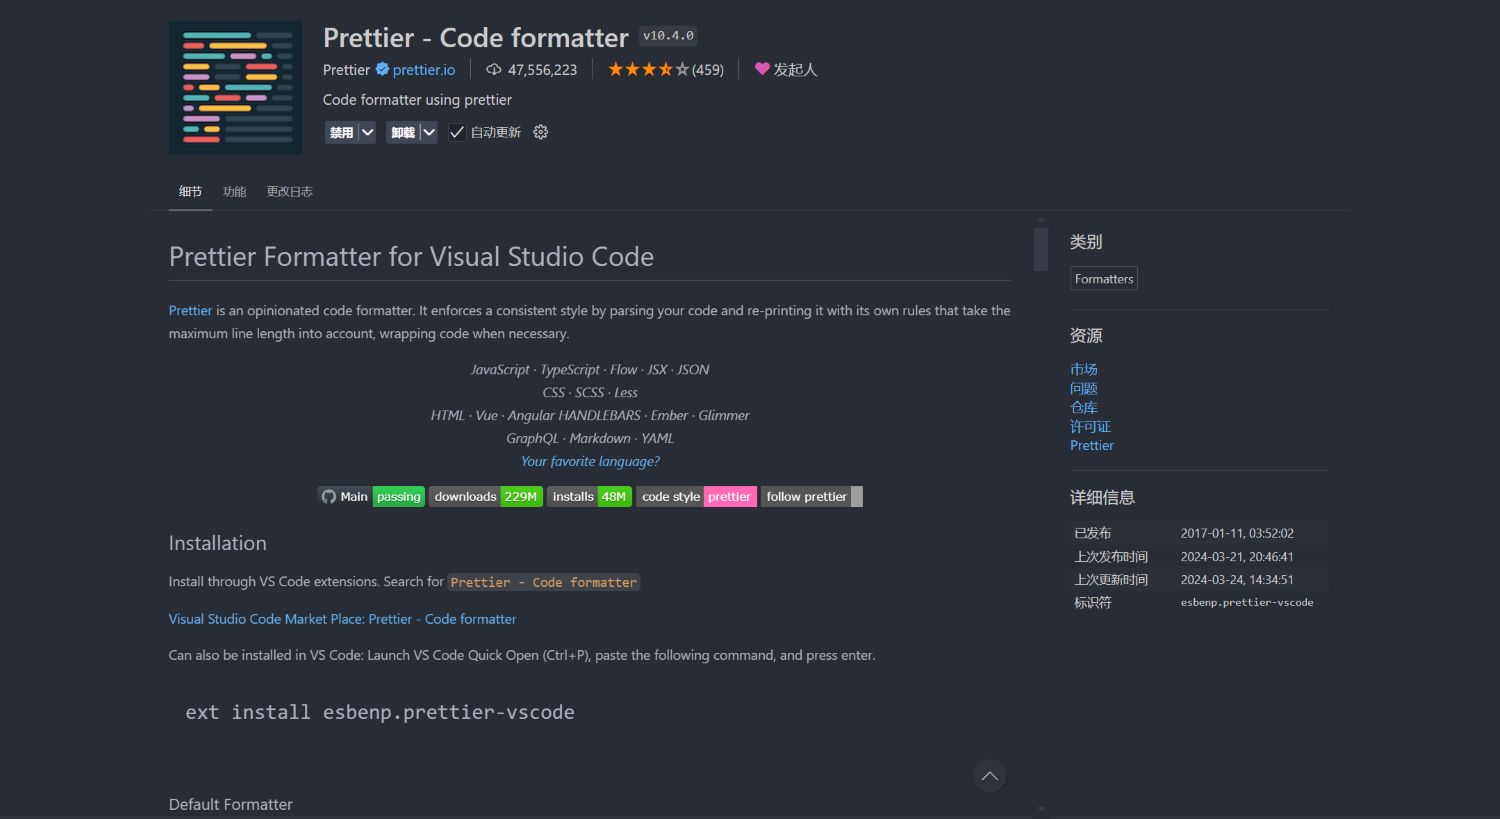Click the verified publisher badge icon

click(382, 69)
